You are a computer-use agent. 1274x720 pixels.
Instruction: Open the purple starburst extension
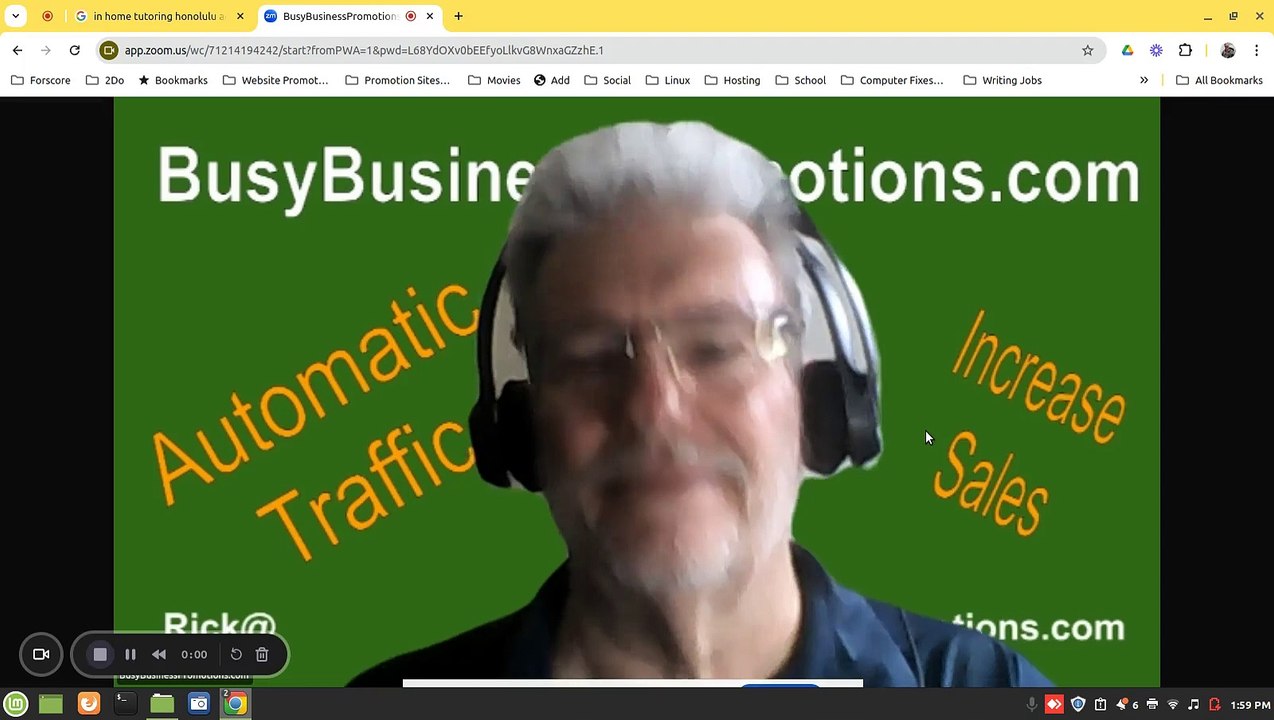pyautogui.click(x=1156, y=50)
